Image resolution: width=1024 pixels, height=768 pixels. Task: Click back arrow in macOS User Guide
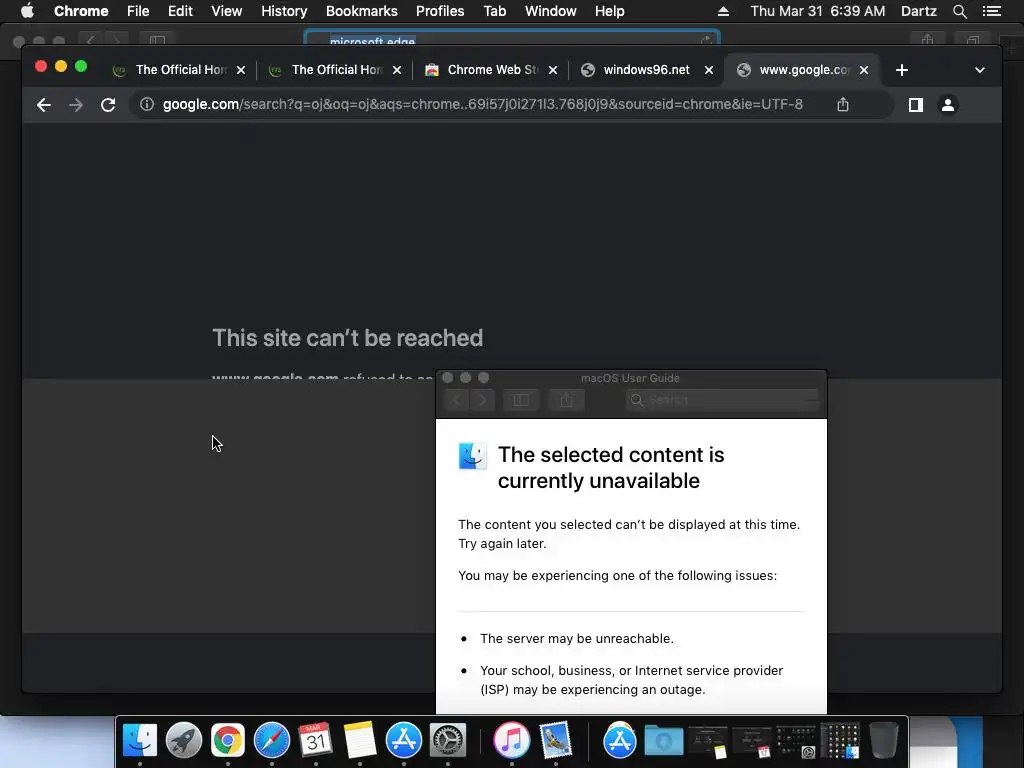point(456,400)
